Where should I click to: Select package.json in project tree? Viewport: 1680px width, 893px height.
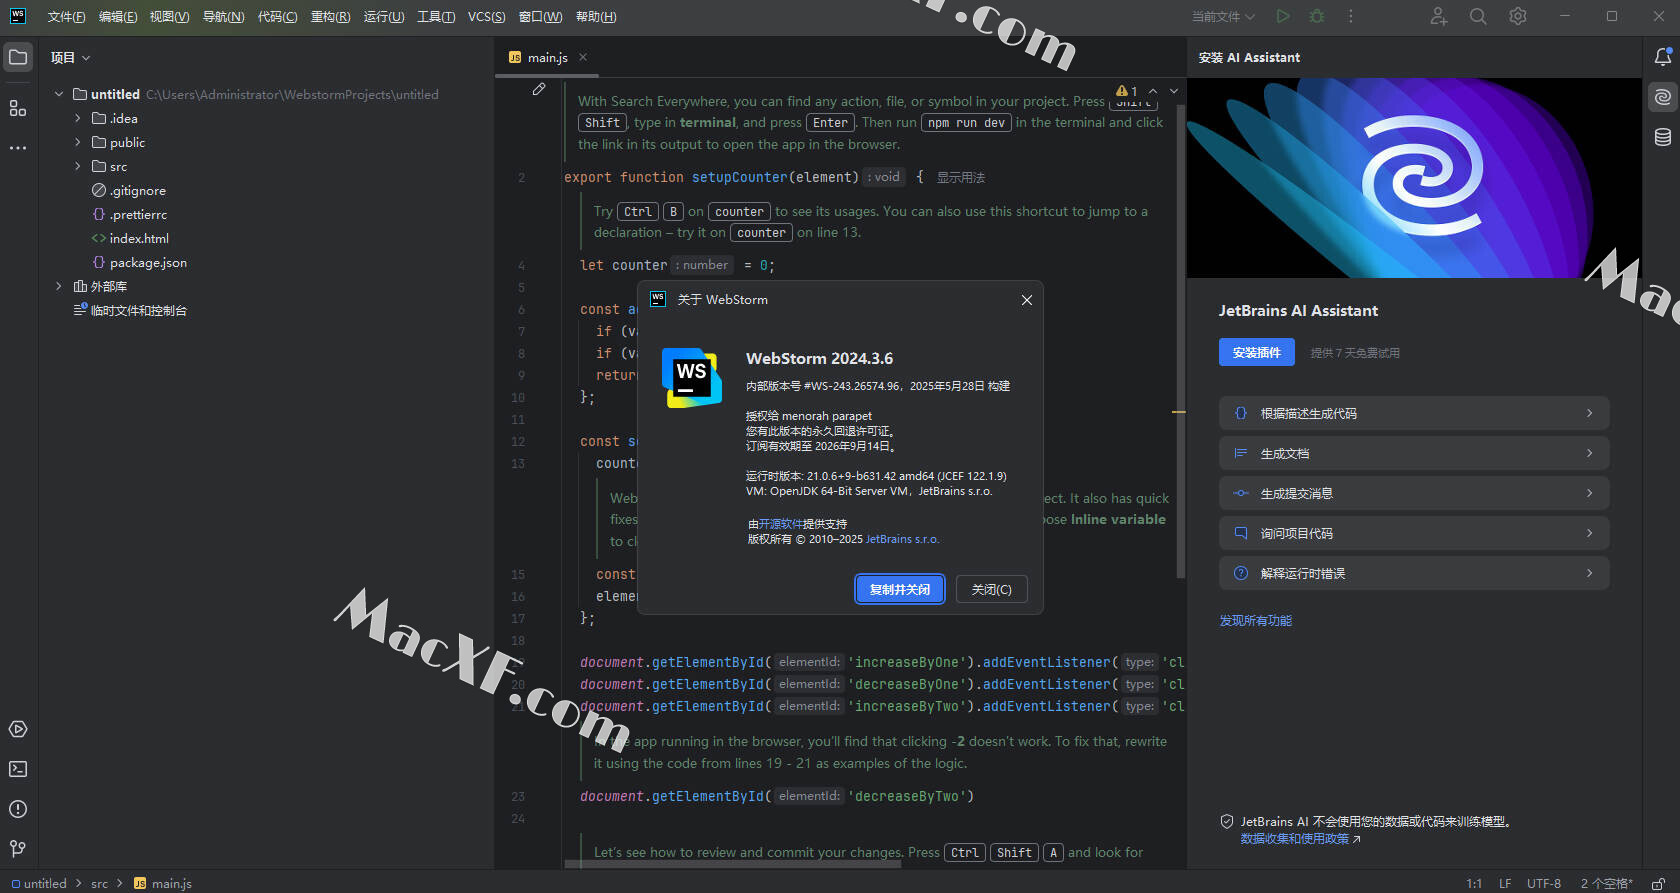tap(148, 262)
